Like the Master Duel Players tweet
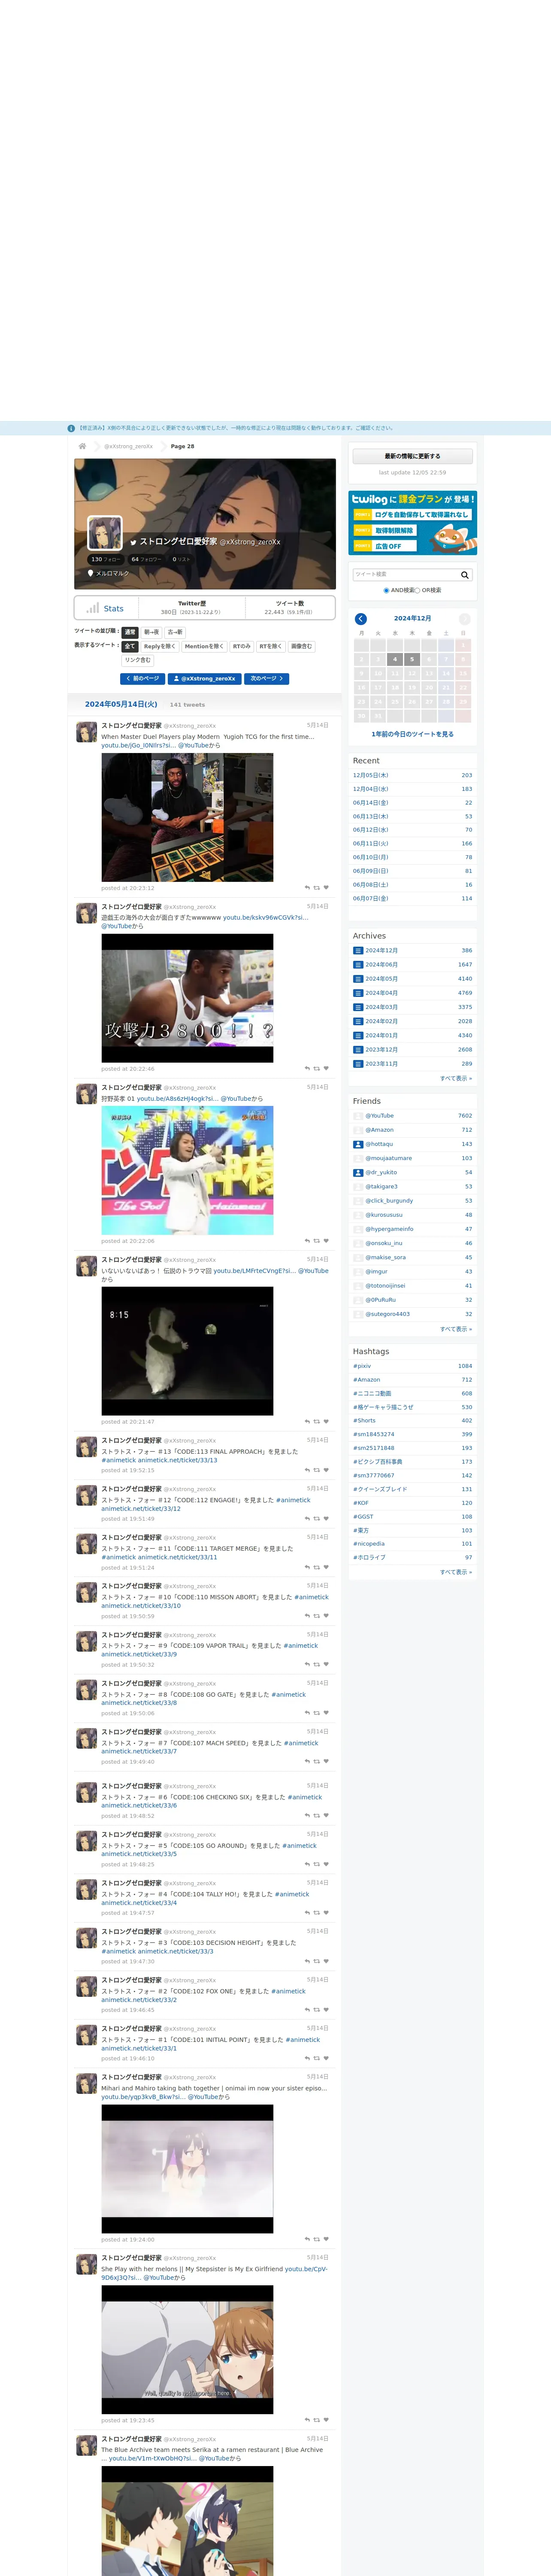551x2576 pixels. click(x=326, y=888)
